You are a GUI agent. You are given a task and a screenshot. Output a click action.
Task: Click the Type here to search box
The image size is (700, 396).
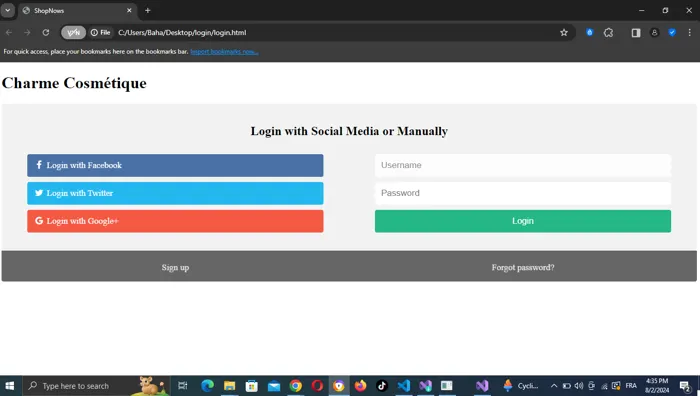(x=96, y=386)
